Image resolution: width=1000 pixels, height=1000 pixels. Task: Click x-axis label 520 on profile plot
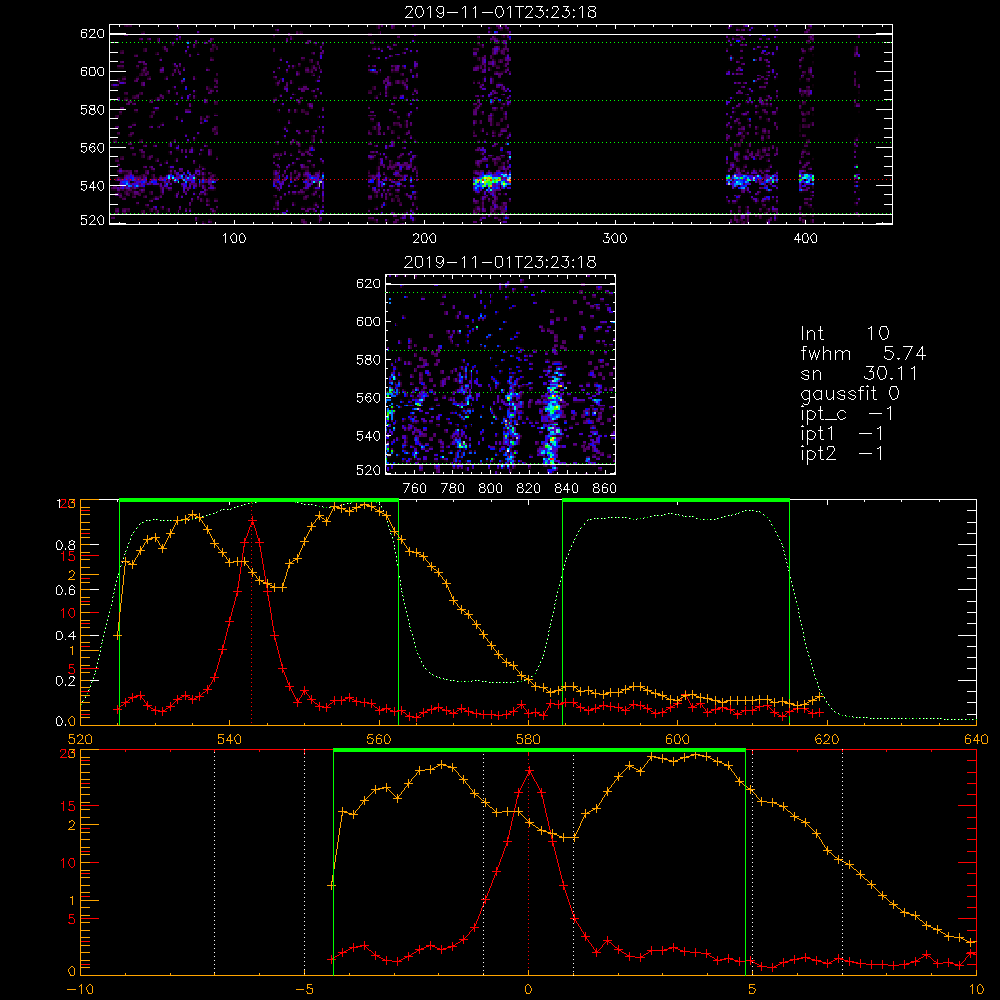[x=80, y=739]
